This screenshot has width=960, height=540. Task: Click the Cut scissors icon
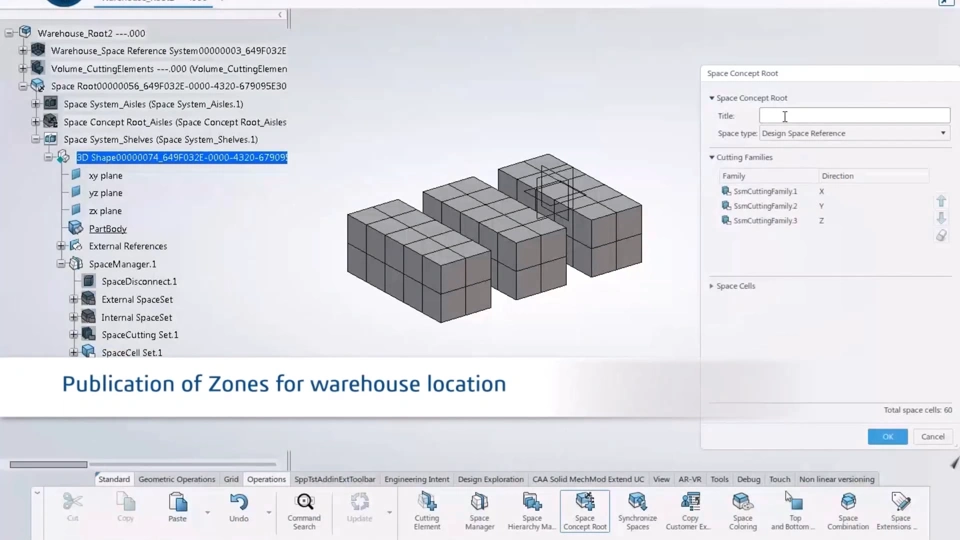[x=72, y=502]
